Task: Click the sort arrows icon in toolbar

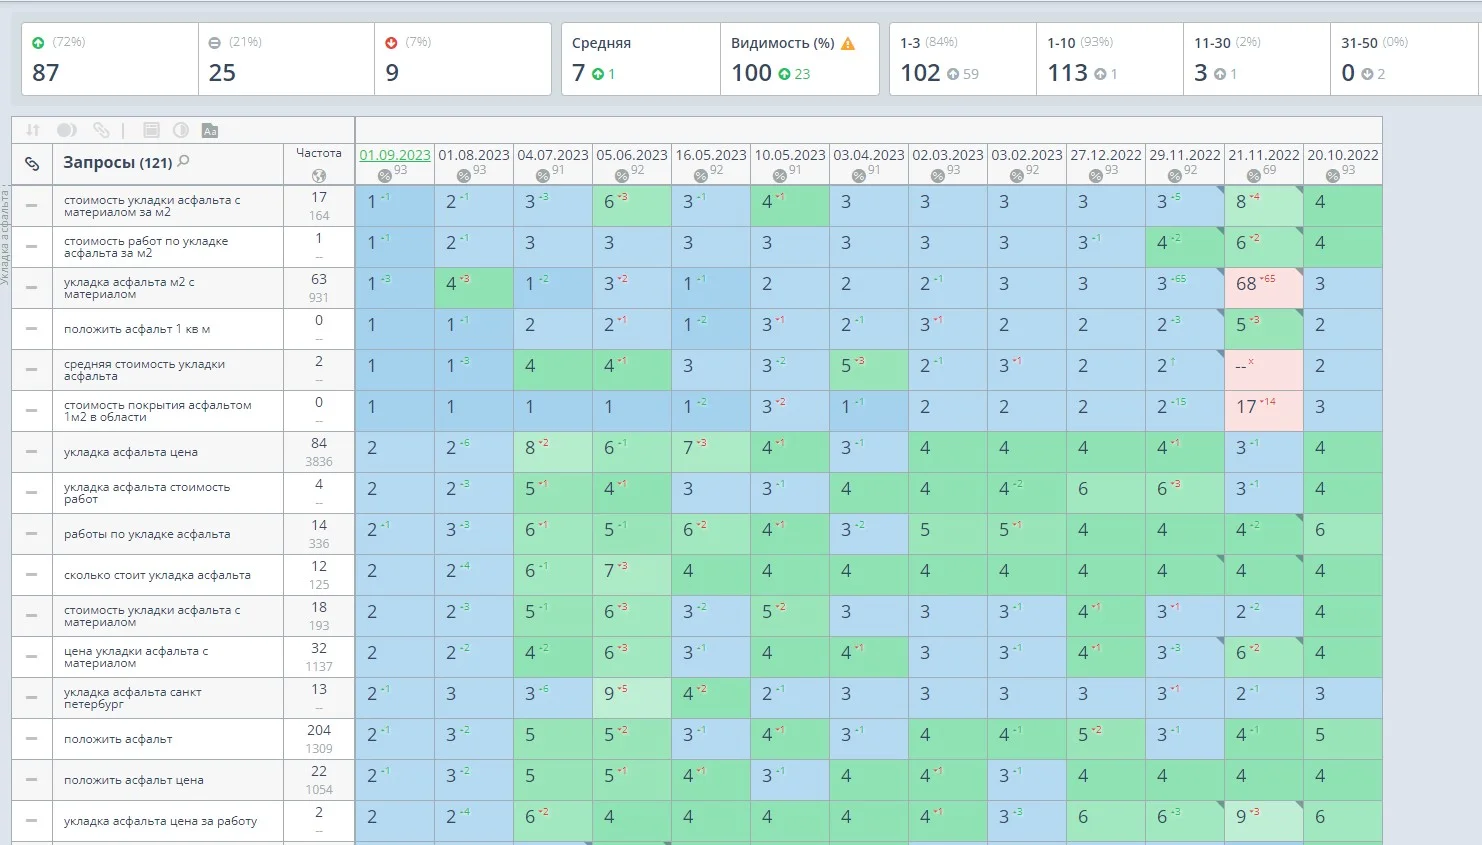Action: tap(32, 130)
